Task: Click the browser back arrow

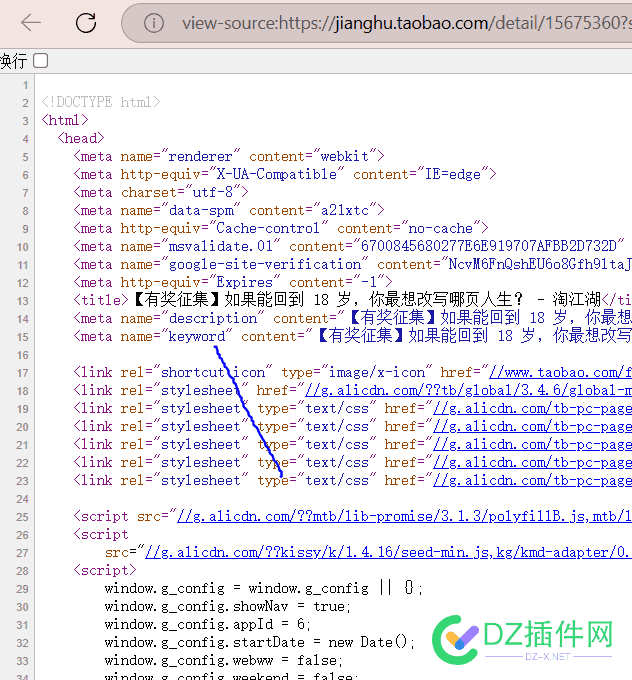Action: tap(31, 23)
